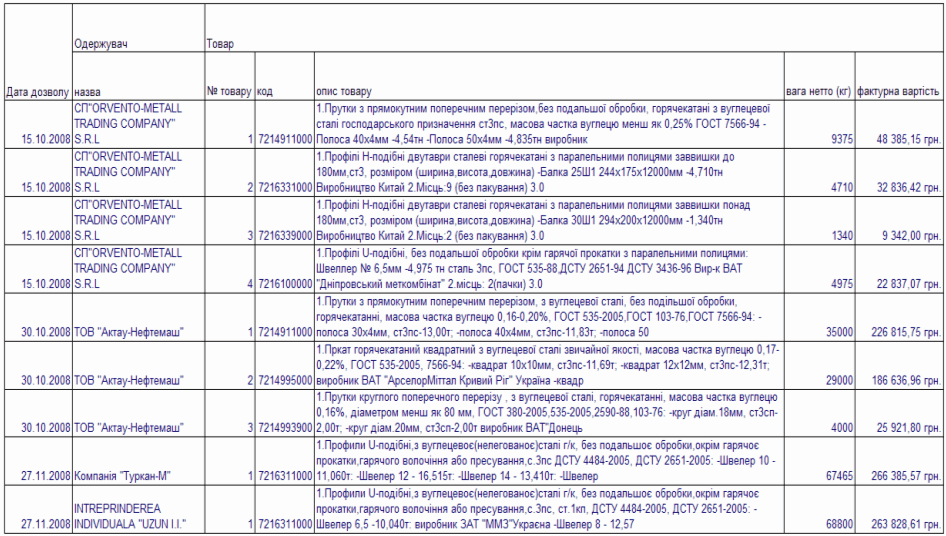Click the "вага нетто (кг)" column header
This screenshot has width=946, height=536.
pyautogui.click(x=818, y=91)
